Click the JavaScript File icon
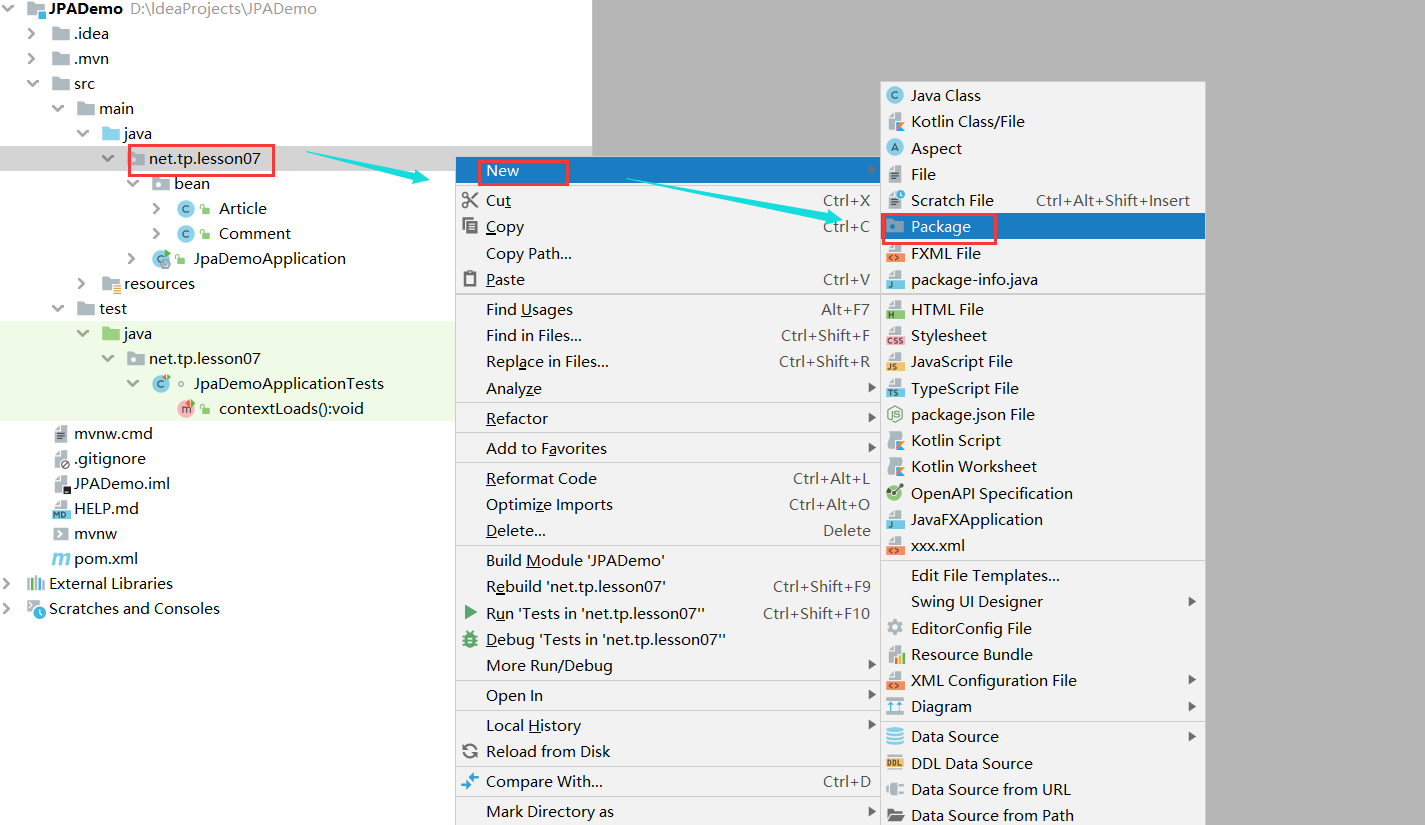 tap(895, 362)
